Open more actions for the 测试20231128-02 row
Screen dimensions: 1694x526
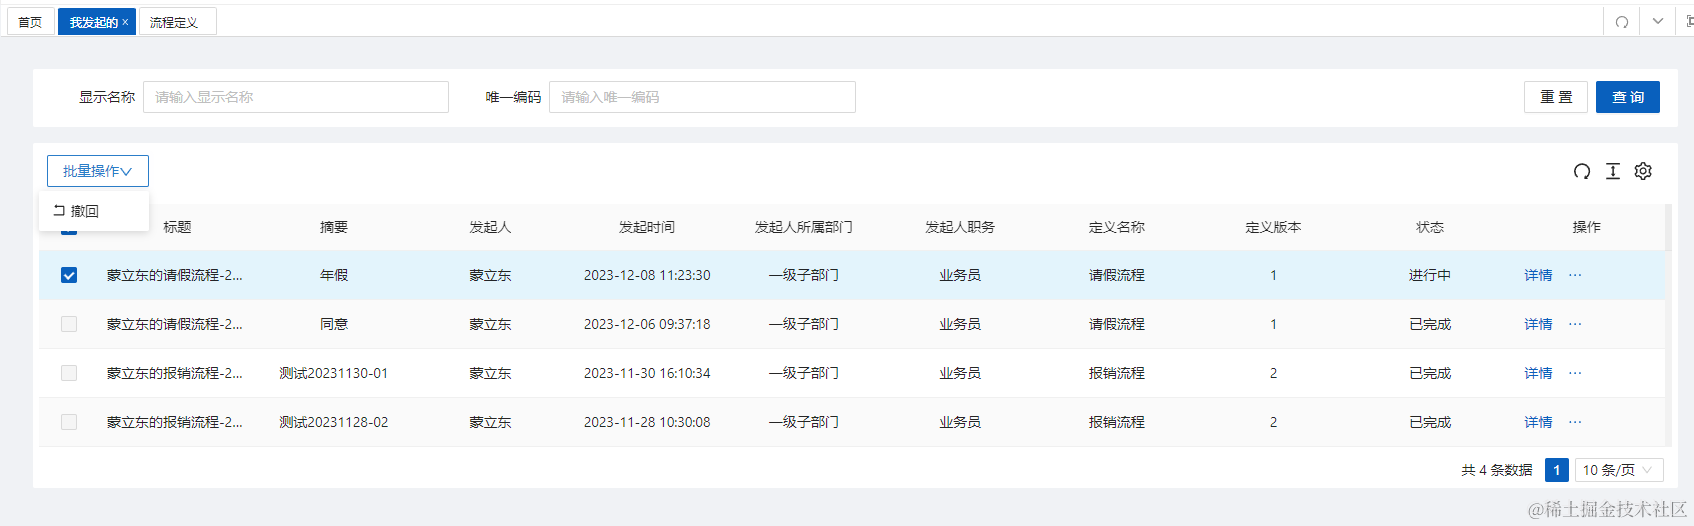pos(1575,422)
